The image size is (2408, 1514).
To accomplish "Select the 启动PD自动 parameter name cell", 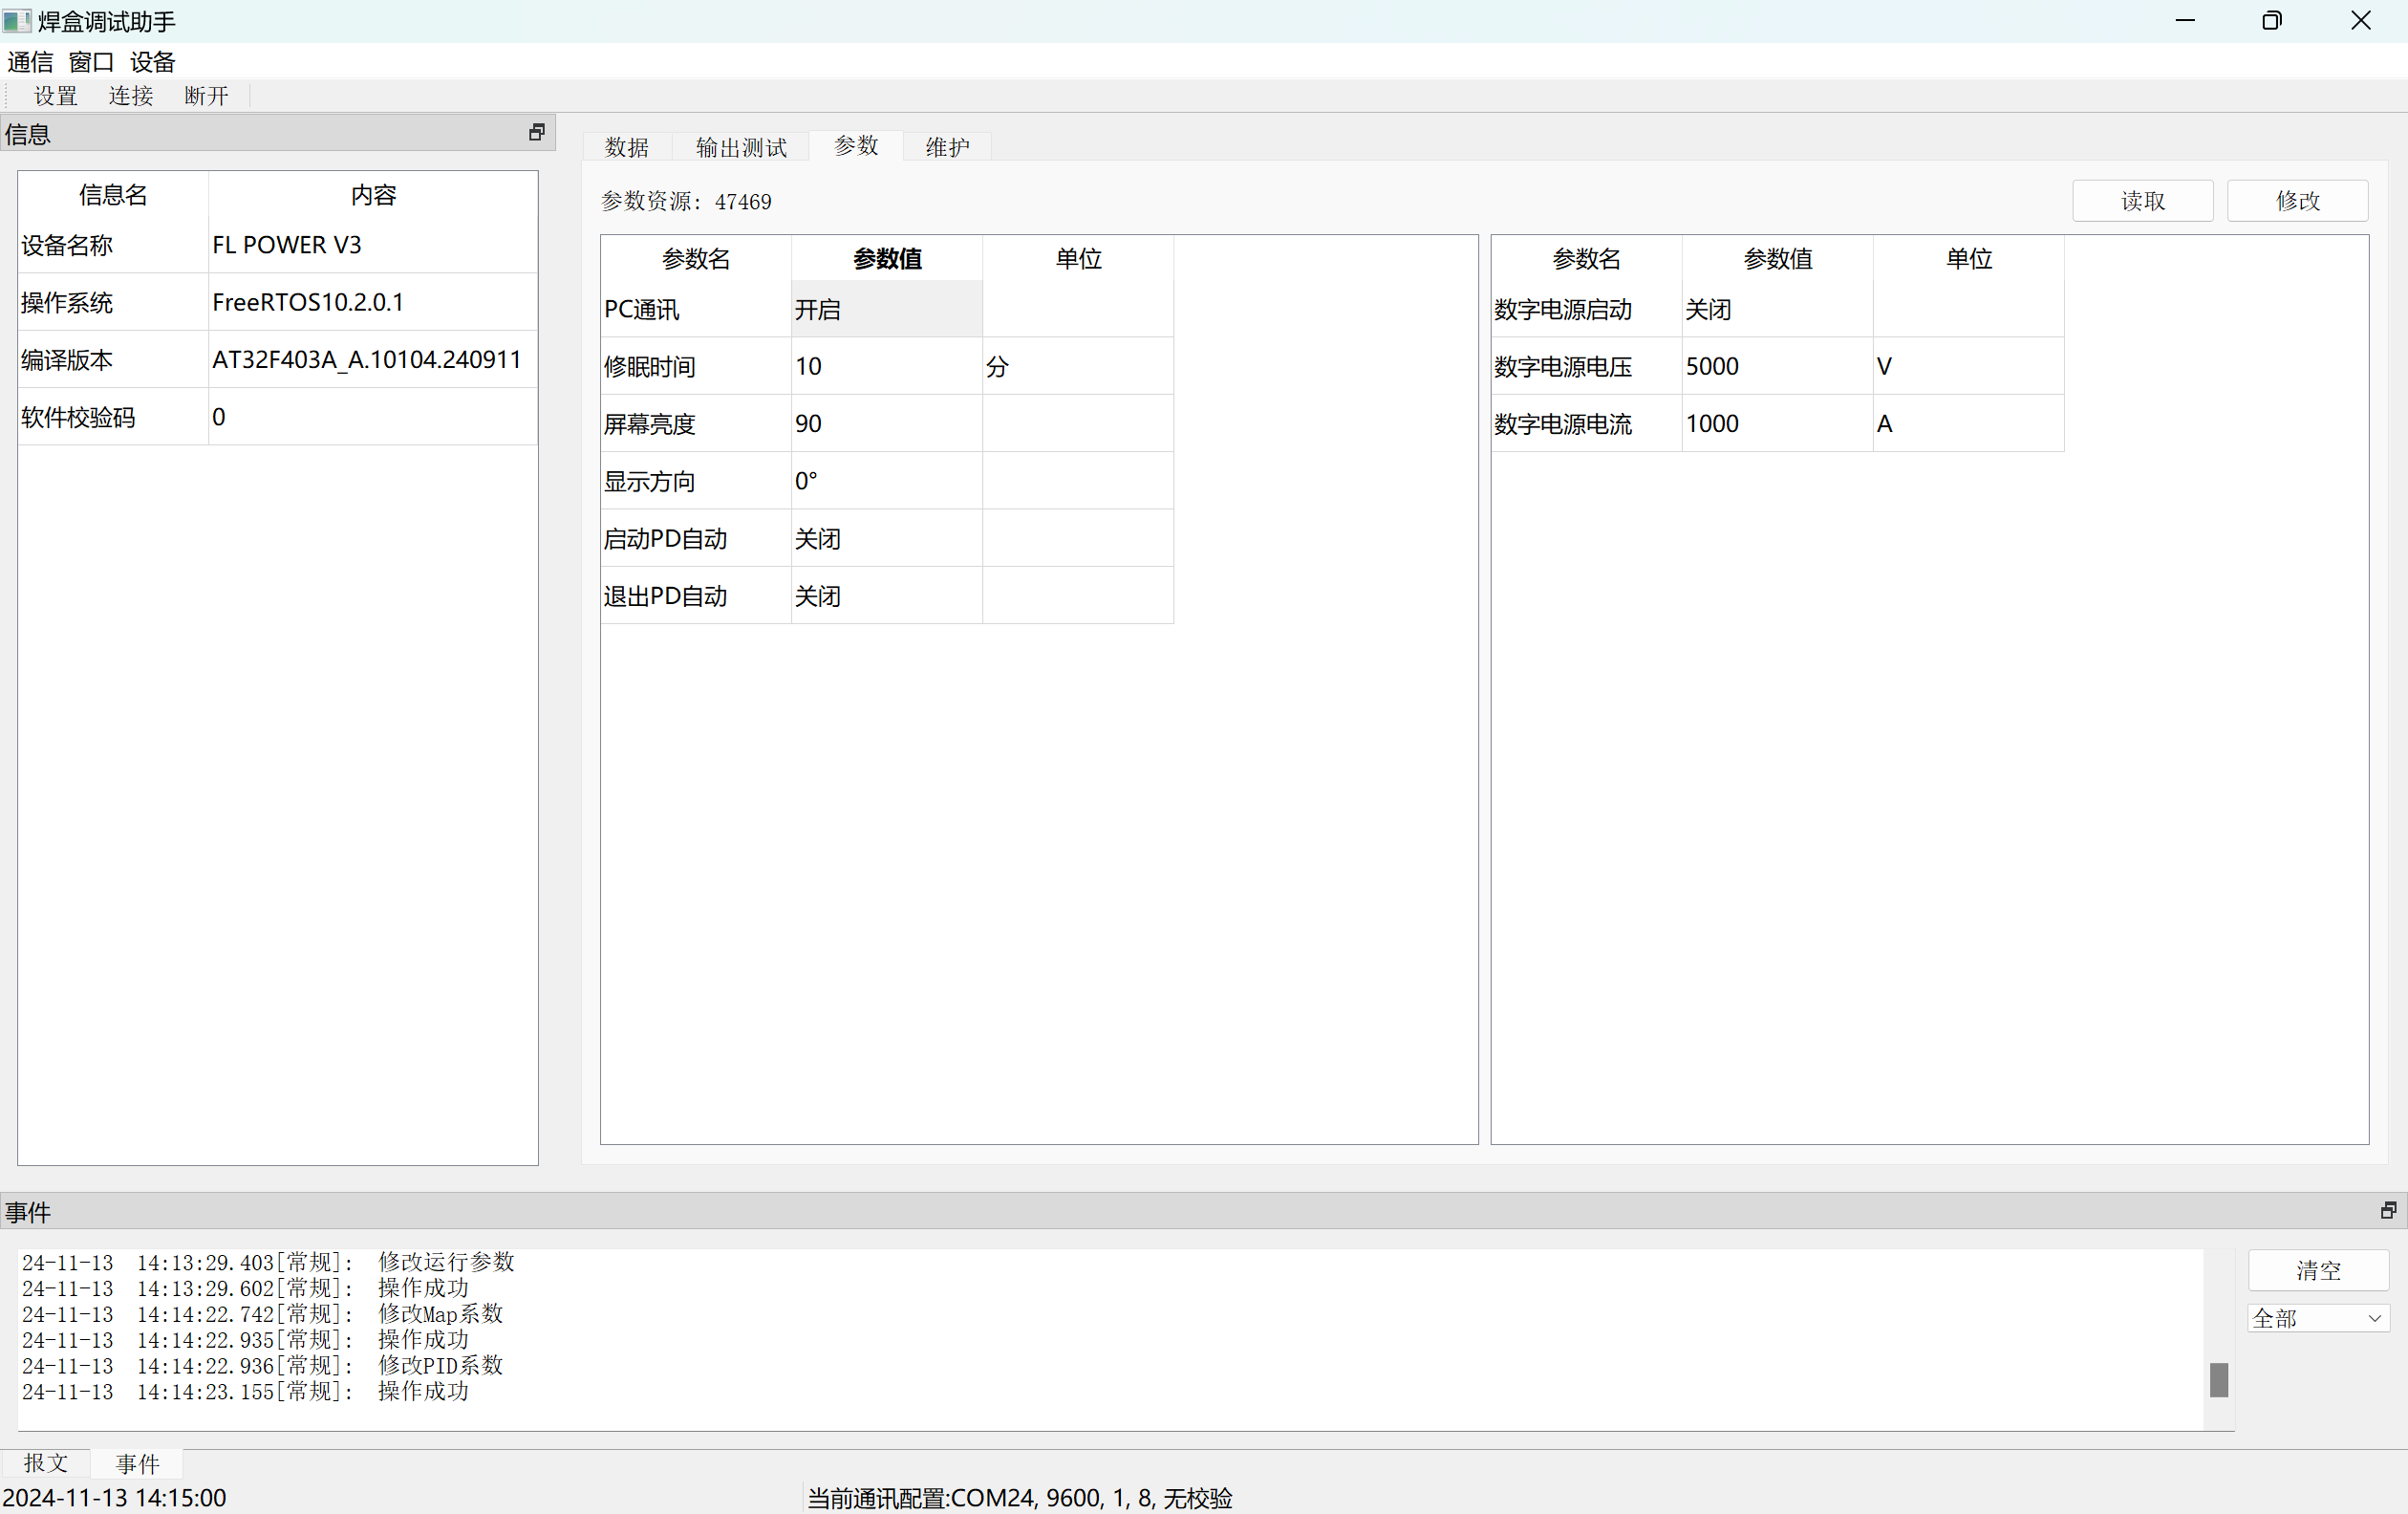I will (696, 538).
